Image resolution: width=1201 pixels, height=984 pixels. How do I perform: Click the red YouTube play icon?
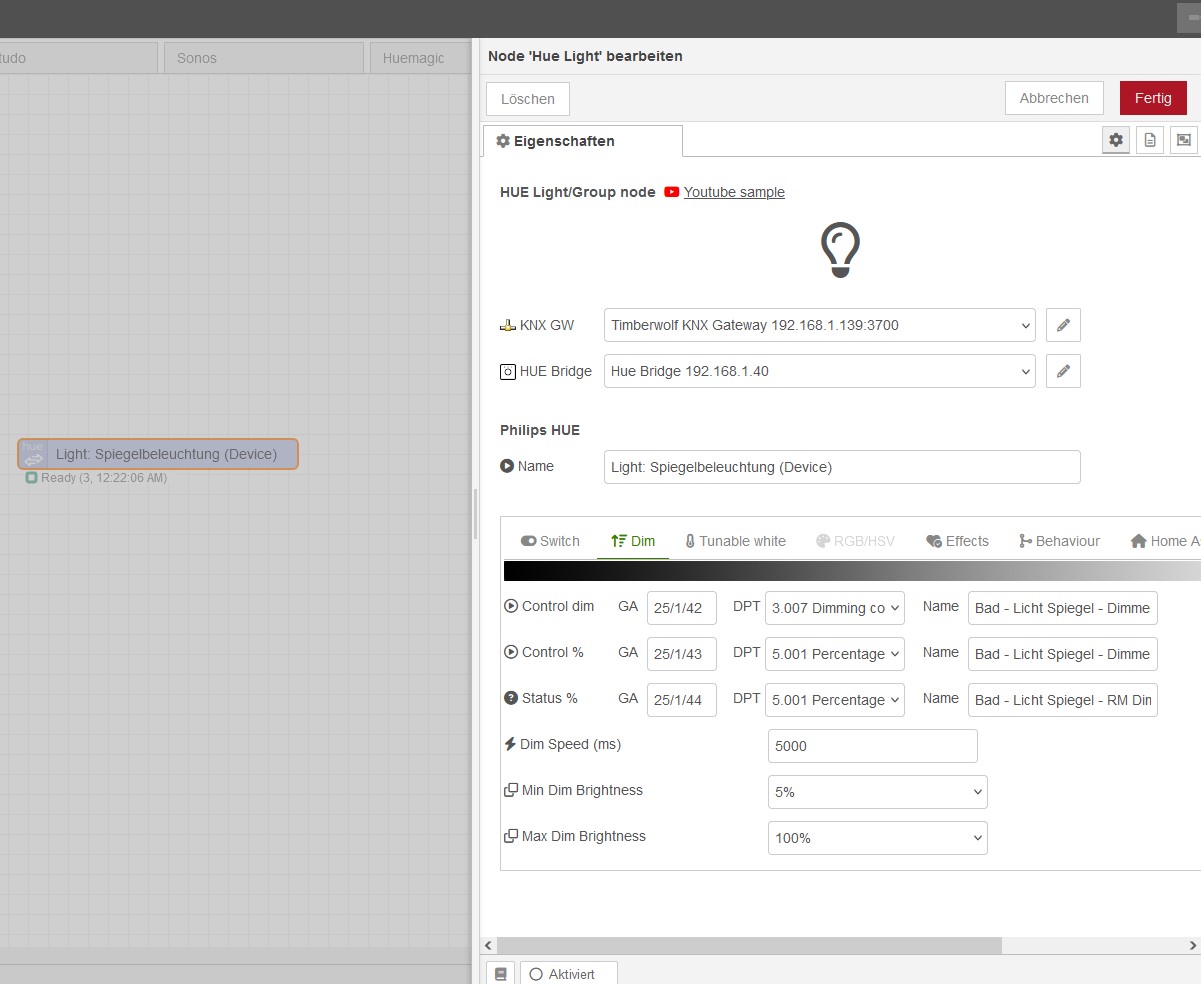coord(672,192)
